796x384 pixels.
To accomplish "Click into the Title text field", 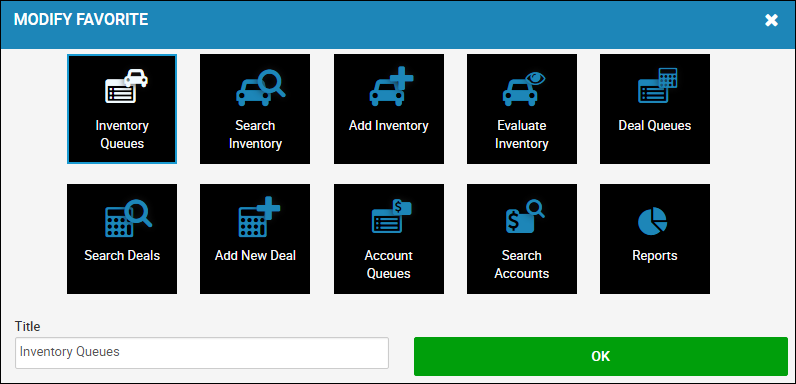I will [x=202, y=353].
